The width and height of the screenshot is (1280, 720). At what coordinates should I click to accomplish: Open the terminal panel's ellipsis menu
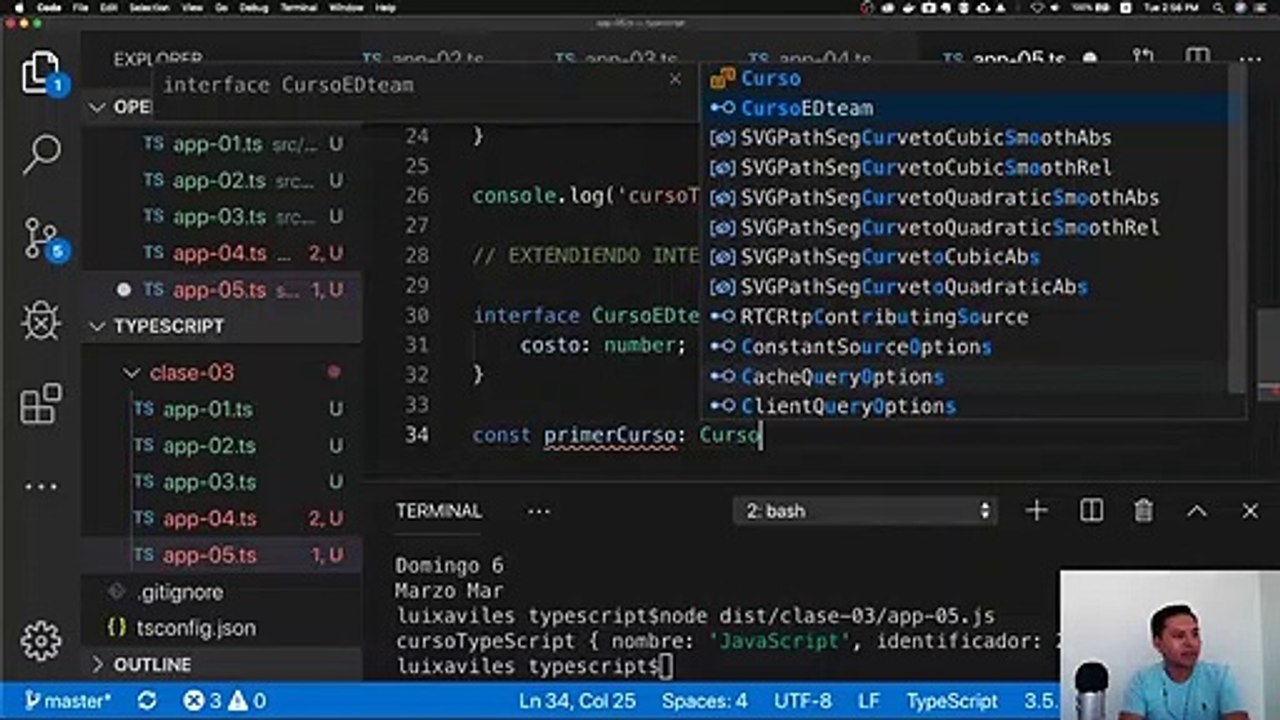(539, 511)
